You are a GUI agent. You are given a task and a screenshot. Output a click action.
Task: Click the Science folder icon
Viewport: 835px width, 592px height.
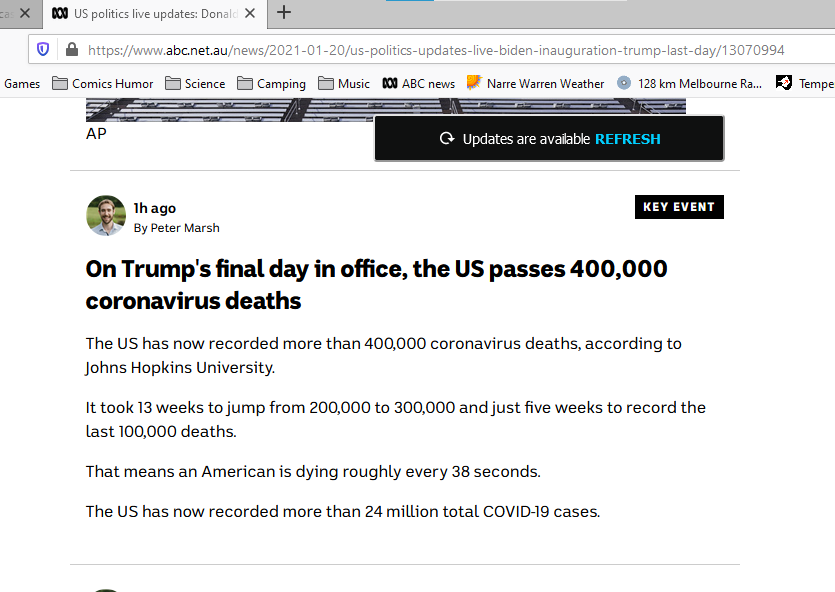173,83
